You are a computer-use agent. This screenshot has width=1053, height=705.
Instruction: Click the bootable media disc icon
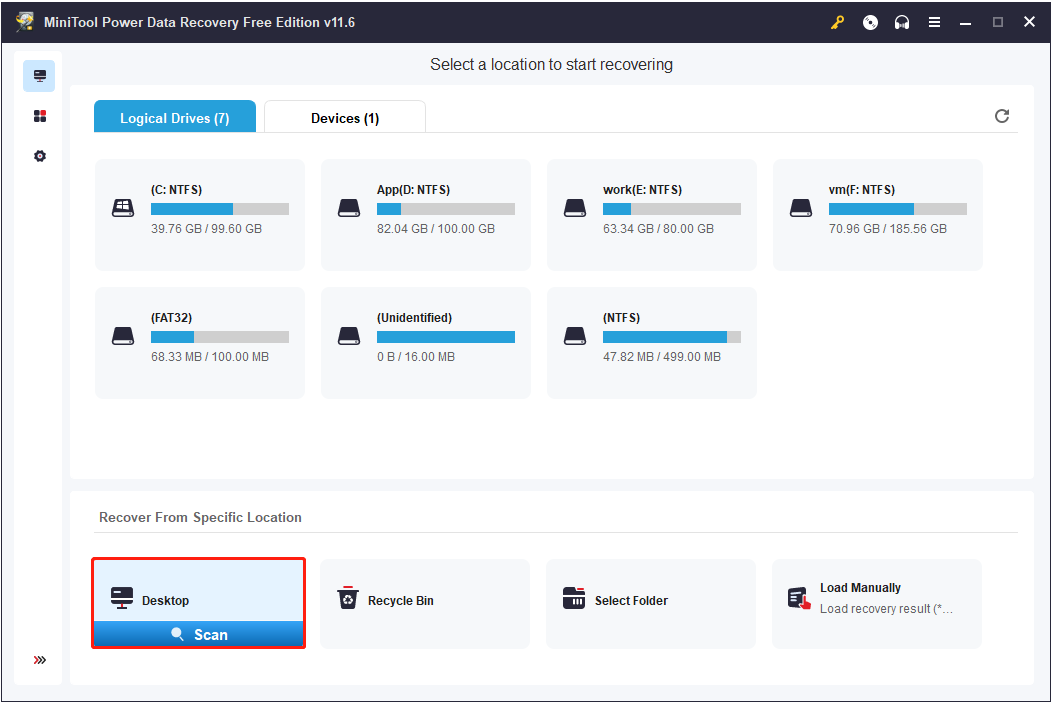click(x=869, y=21)
